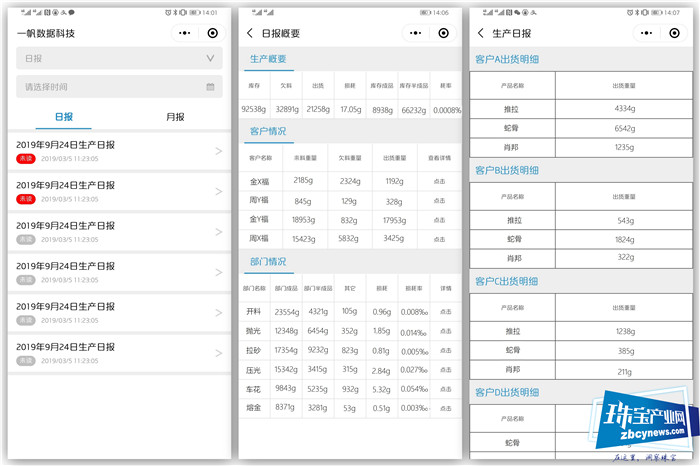Click 点击 details link for customer 金Y福
This screenshot has width=700, height=466.
(439, 220)
